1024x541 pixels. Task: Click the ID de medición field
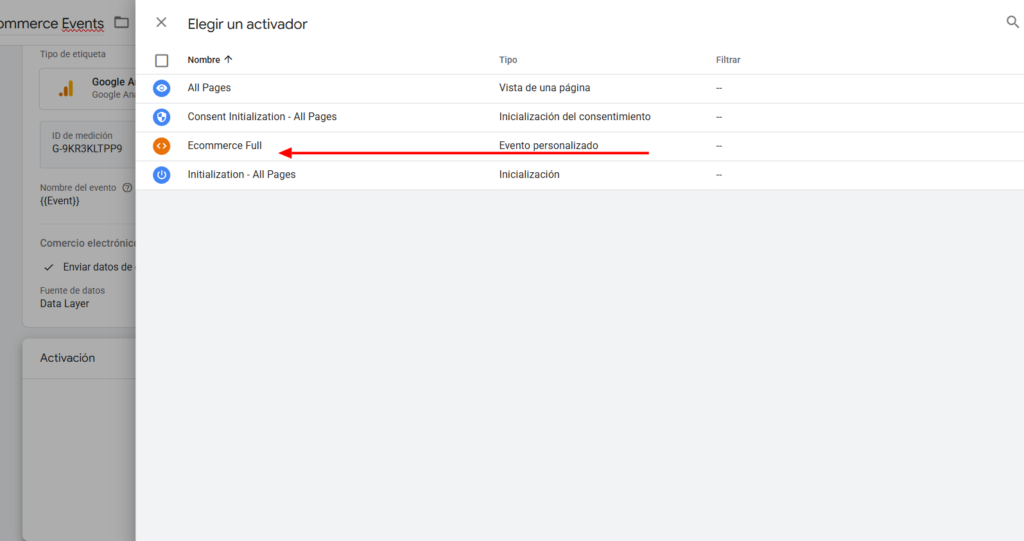click(x=87, y=142)
